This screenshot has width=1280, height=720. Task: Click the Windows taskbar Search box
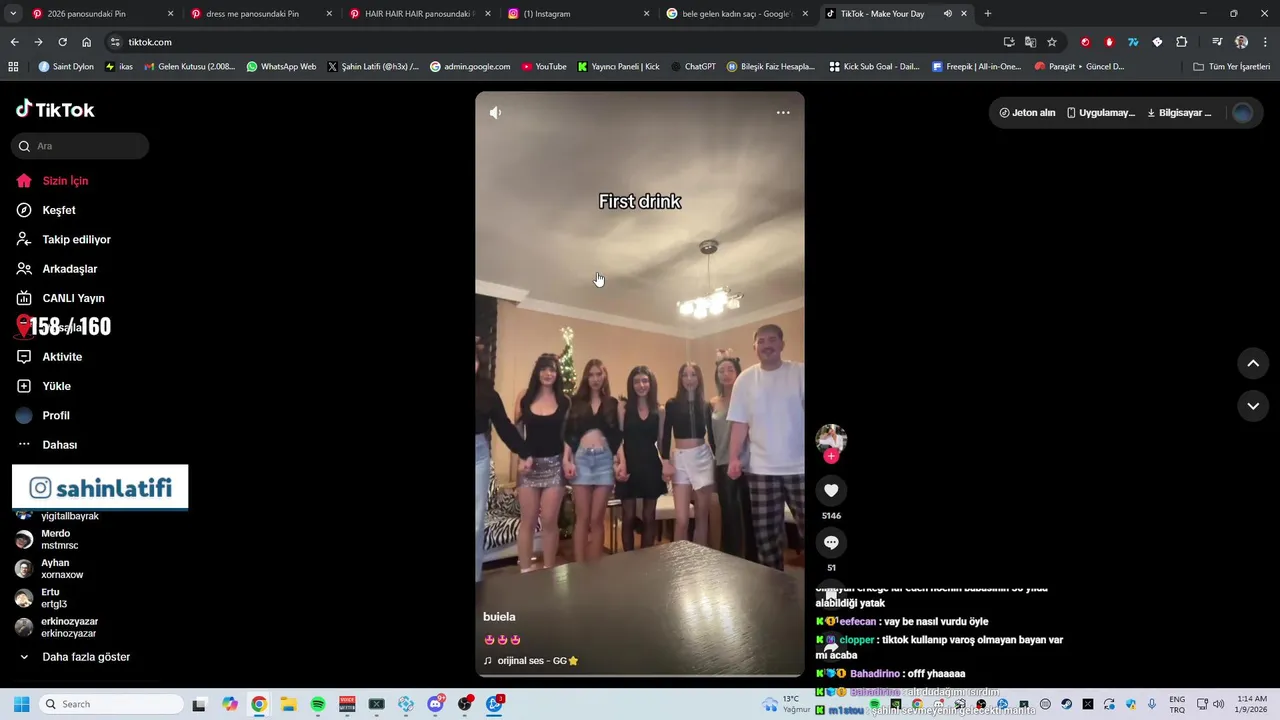point(110,704)
